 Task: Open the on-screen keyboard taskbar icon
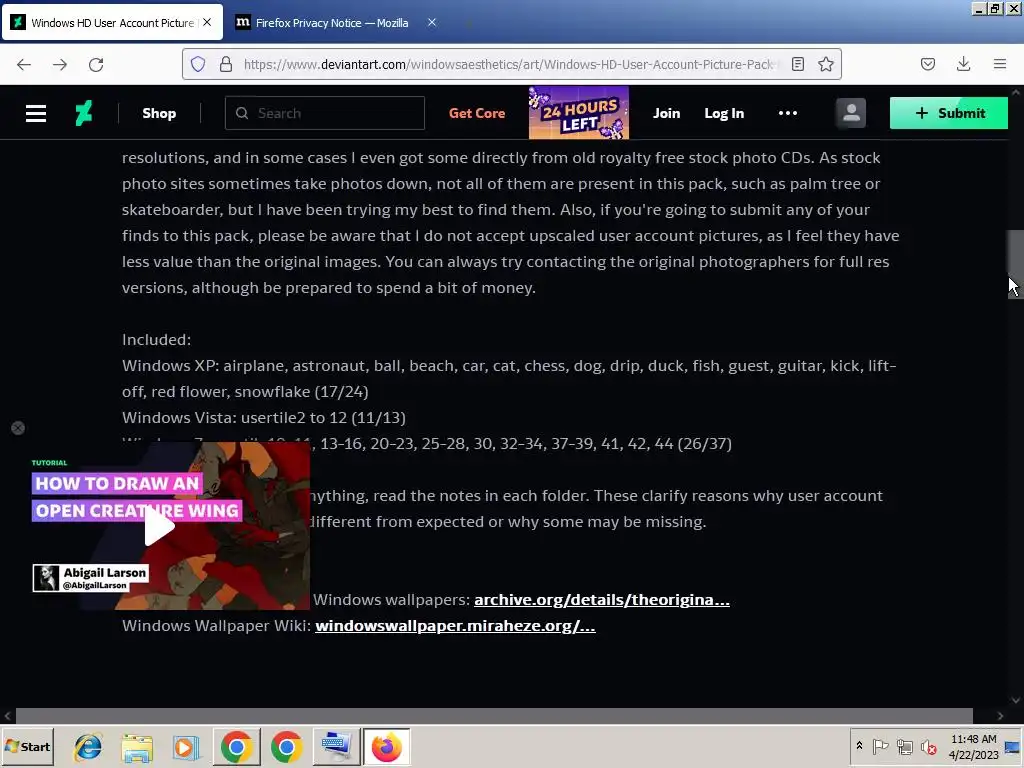point(336,747)
